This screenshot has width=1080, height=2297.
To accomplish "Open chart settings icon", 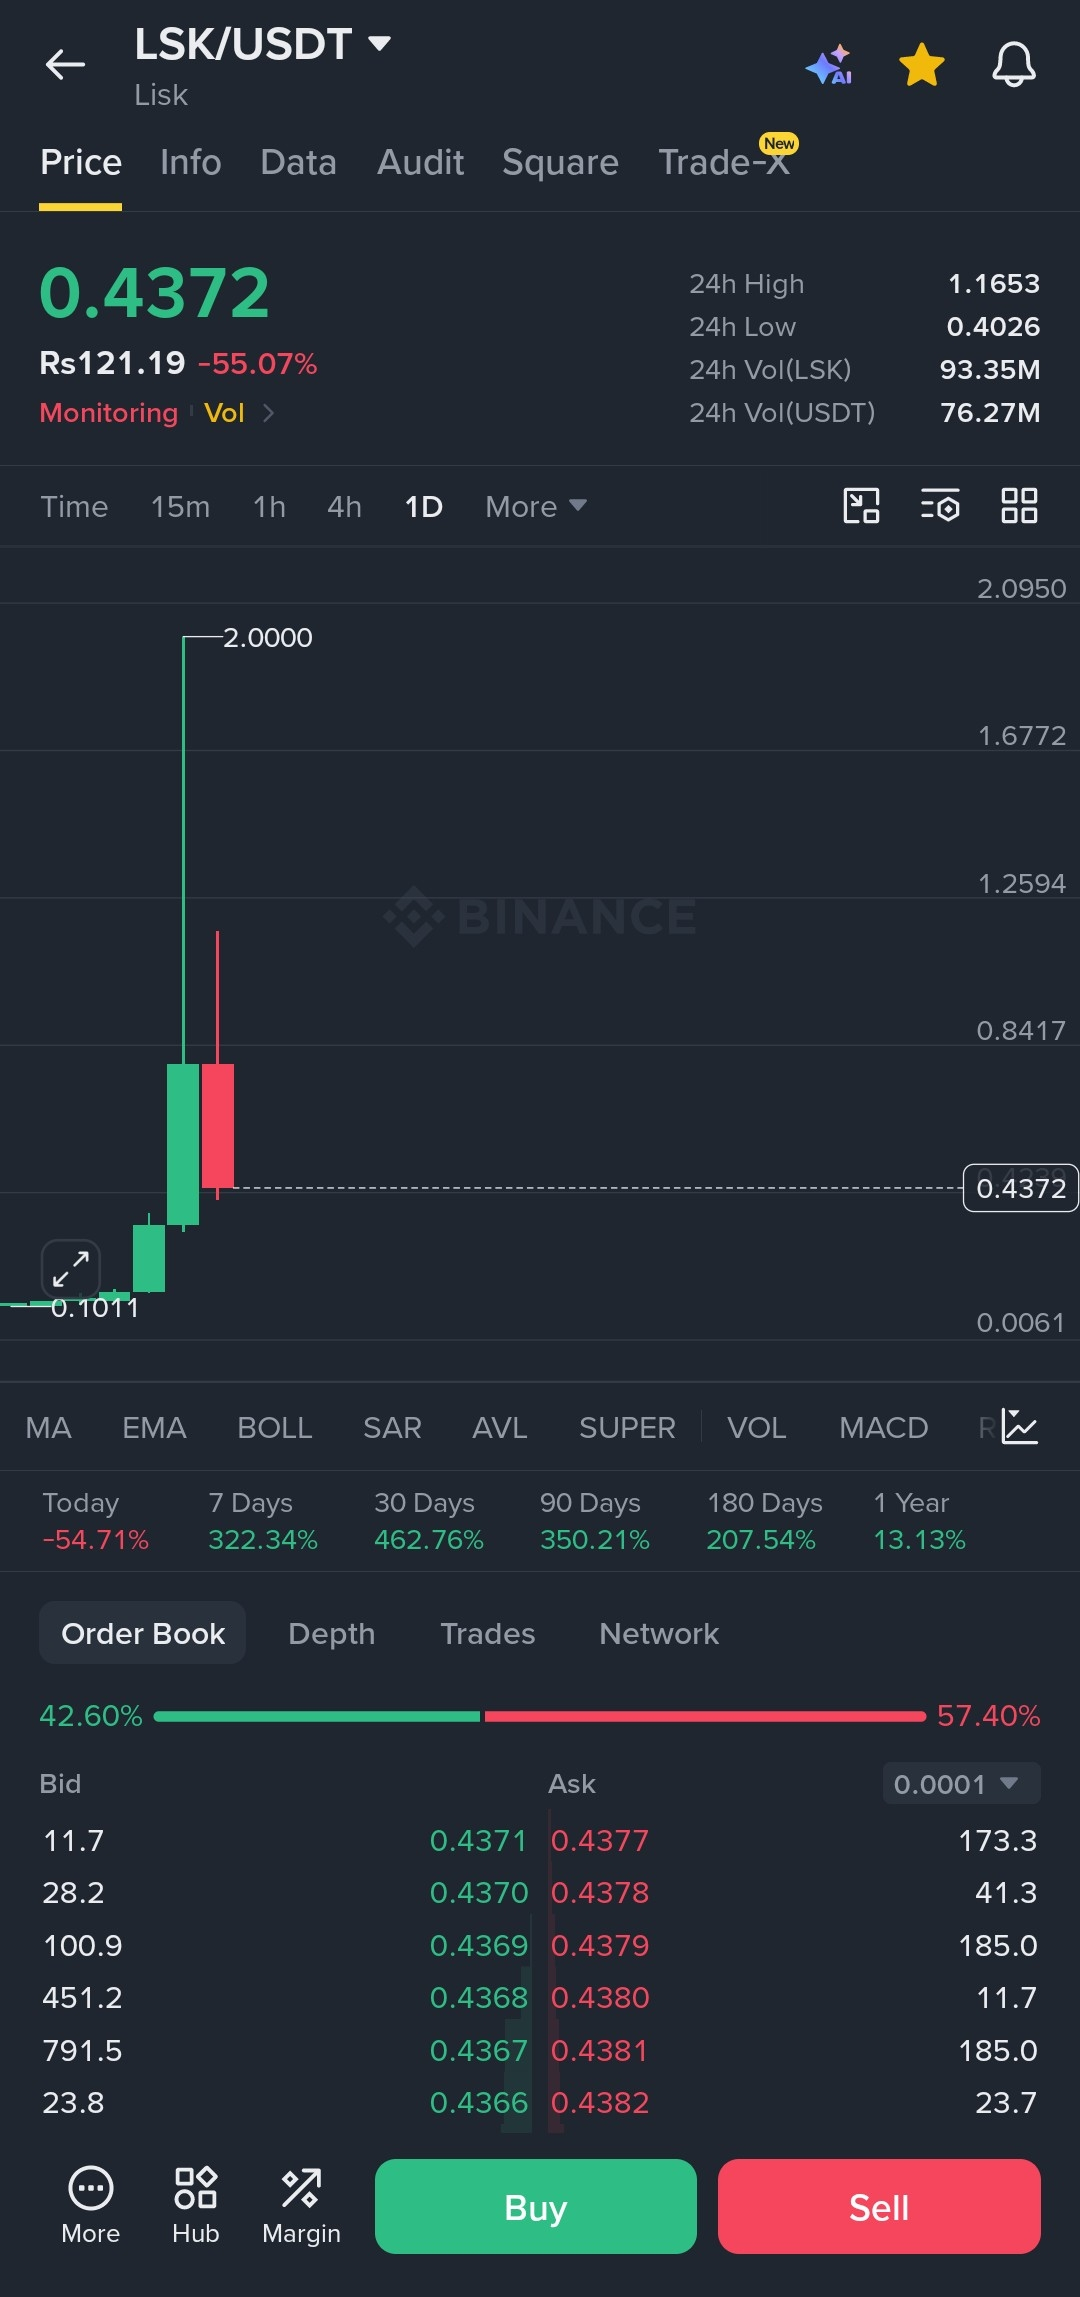I will click(x=940, y=506).
